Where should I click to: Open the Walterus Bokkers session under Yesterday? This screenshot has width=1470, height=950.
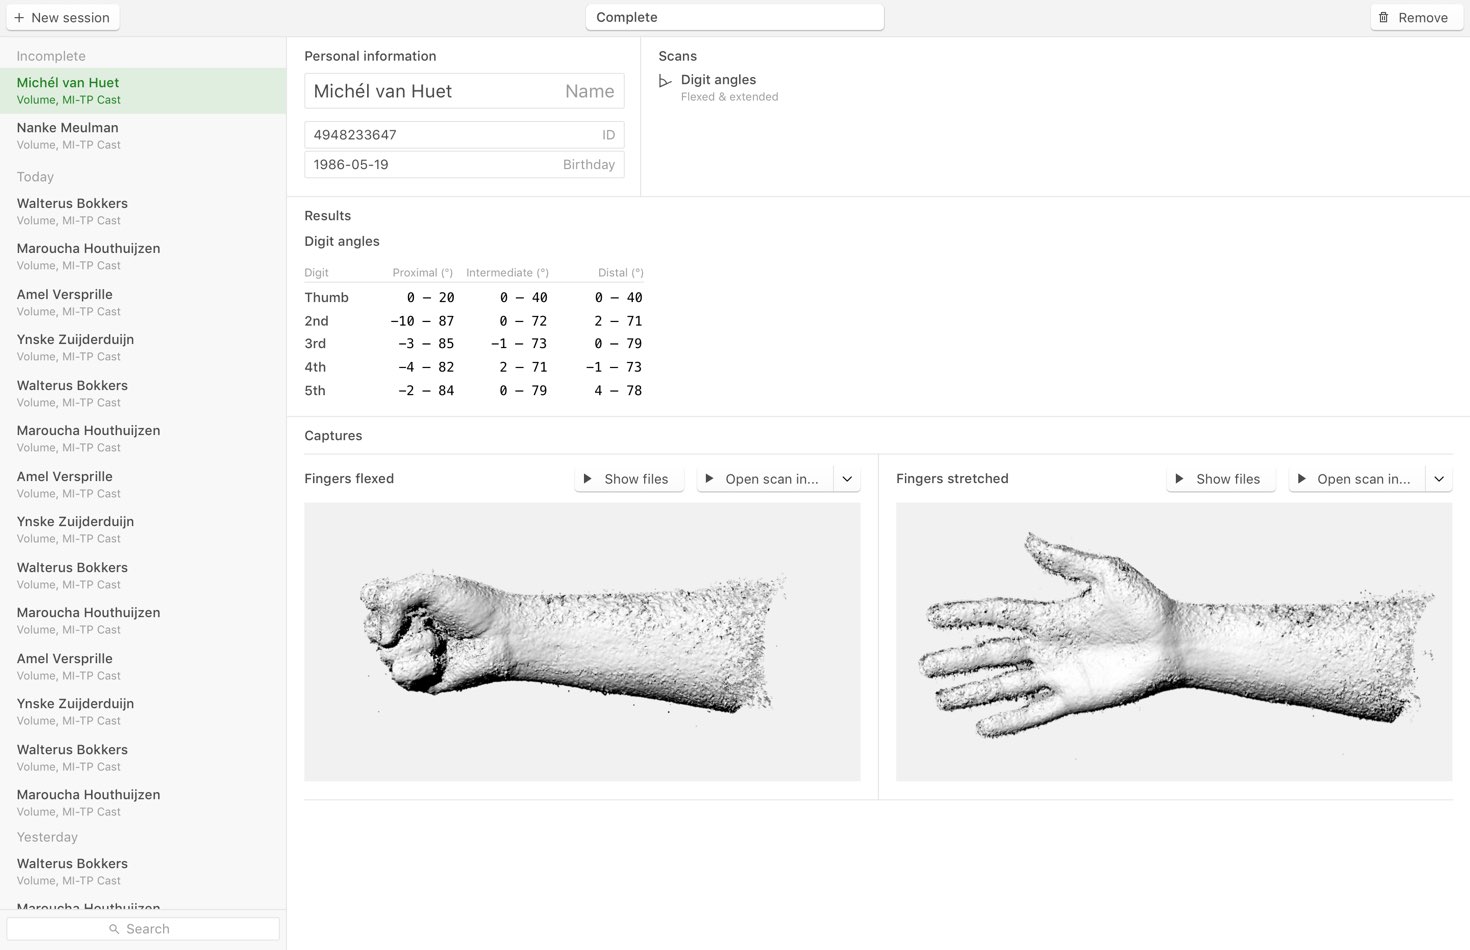tap(143, 872)
